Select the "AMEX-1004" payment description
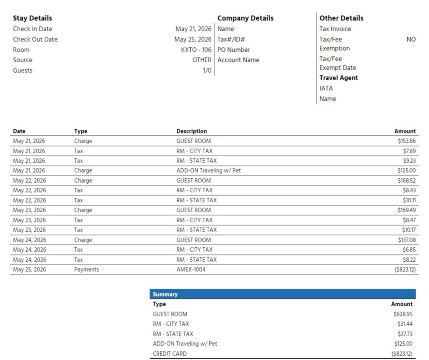429x360 pixels. pyautogui.click(x=191, y=269)
